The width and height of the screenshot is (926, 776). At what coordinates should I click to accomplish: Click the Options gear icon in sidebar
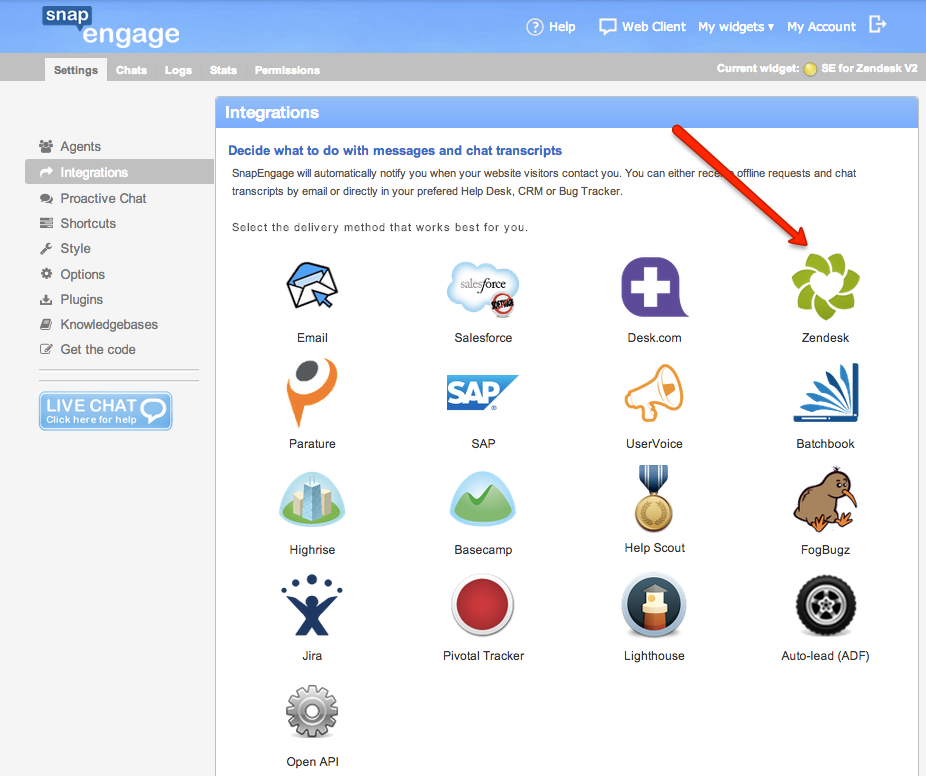click(46, 273)
